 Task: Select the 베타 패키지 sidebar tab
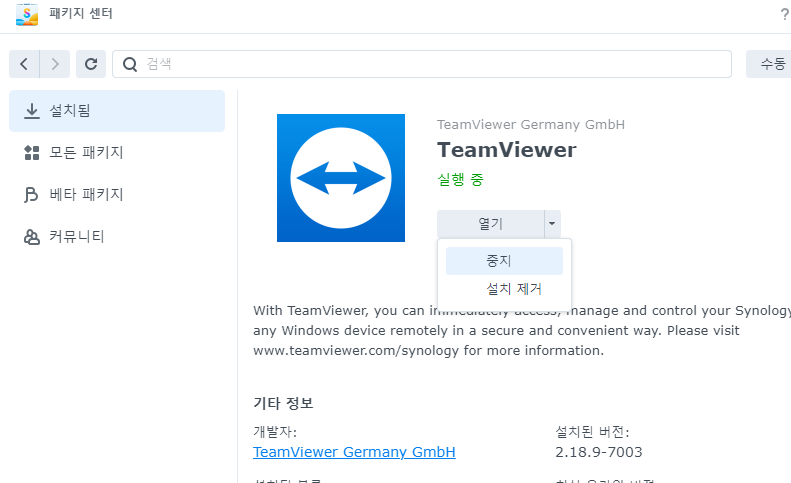pyautogui.click(x=117, y=194)
